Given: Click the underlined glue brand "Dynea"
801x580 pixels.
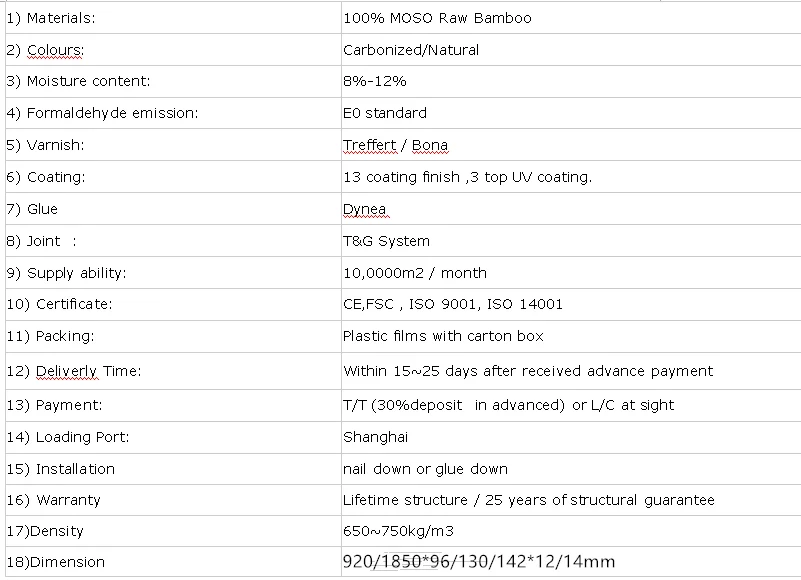Looking at the screenshot, I should click(x=364, y=209).
